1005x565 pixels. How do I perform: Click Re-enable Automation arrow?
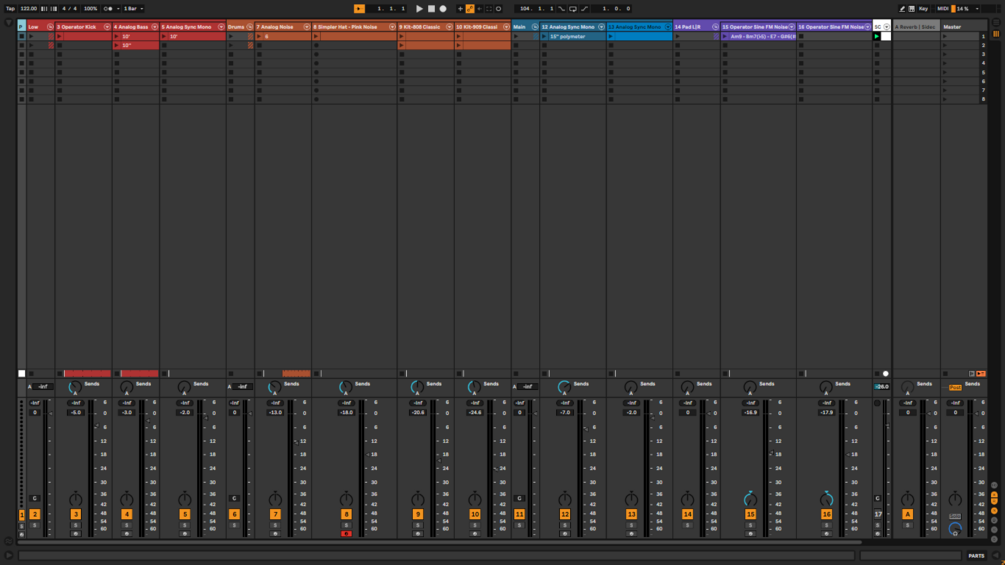click(479, 9)
